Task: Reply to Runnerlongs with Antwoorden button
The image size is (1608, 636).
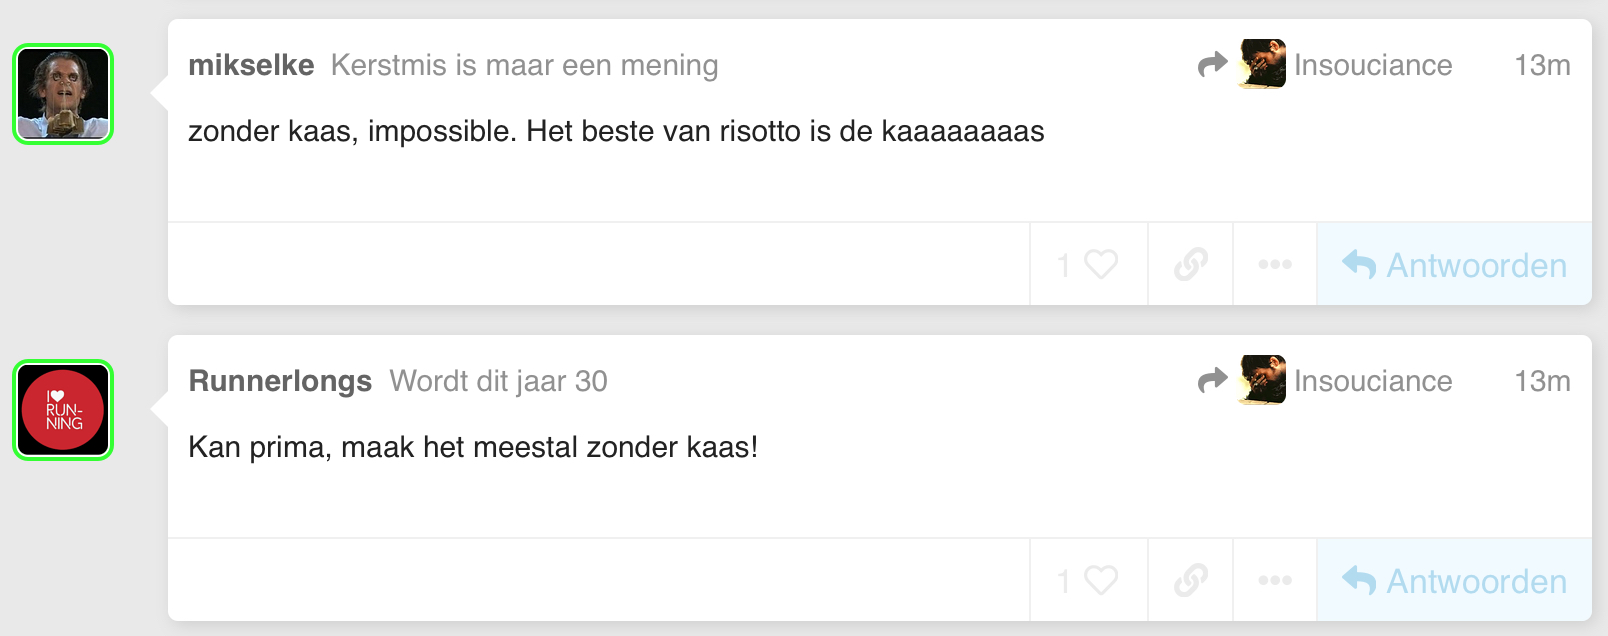Action: (1454, 580)
